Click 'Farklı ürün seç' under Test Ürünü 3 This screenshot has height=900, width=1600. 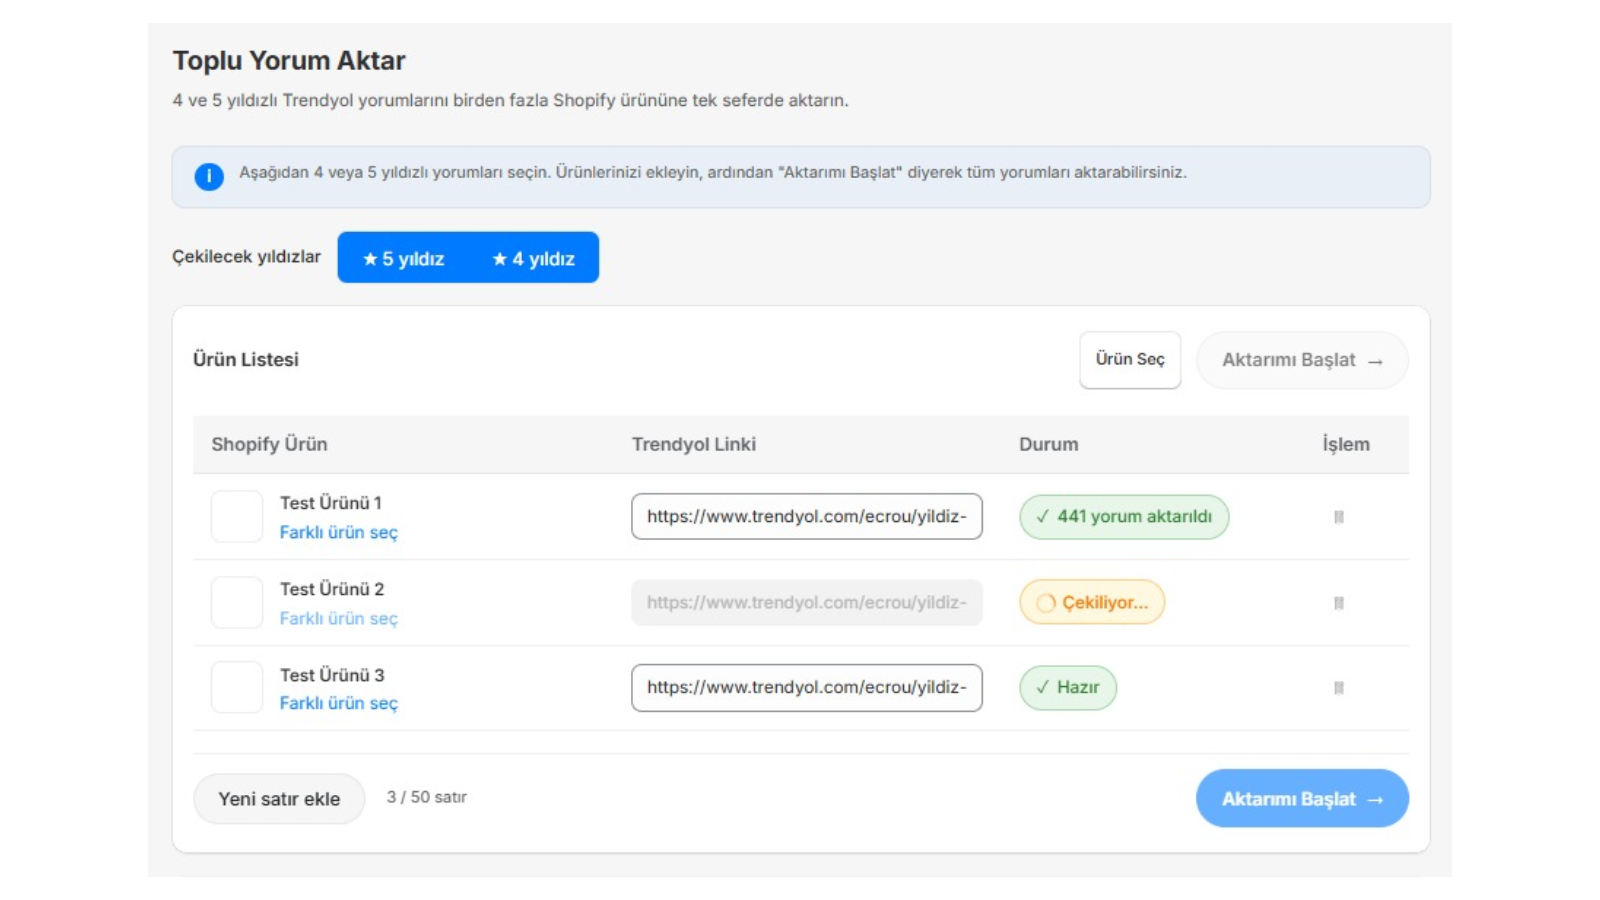(338, 703)
